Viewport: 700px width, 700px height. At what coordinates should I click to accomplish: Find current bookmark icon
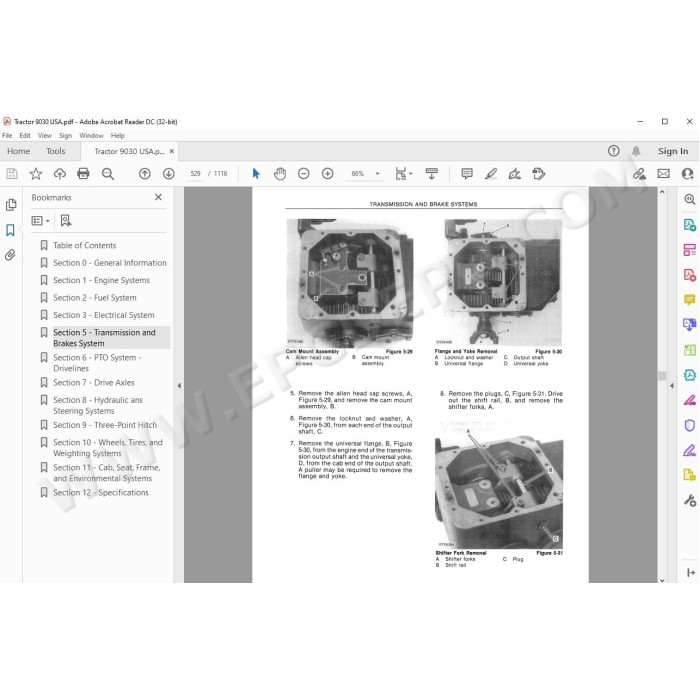pyautogui.click(x=66, y=221)
